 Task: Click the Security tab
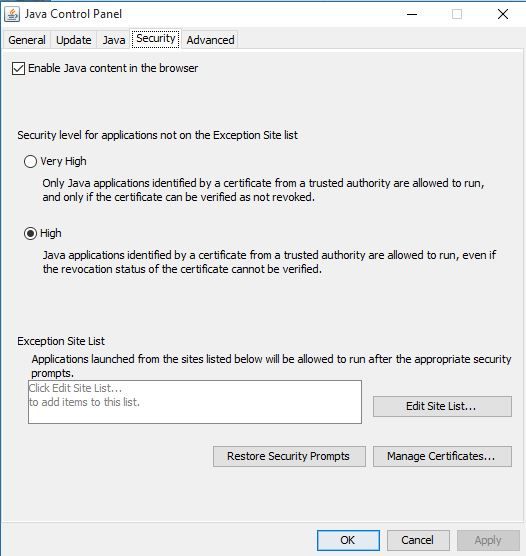pyautogui.click(x=156, y=38)
